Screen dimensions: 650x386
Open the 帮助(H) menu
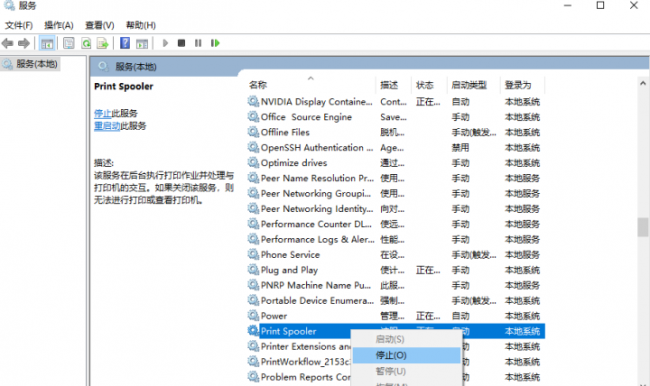pyautogui.click(x=141, y=25)
